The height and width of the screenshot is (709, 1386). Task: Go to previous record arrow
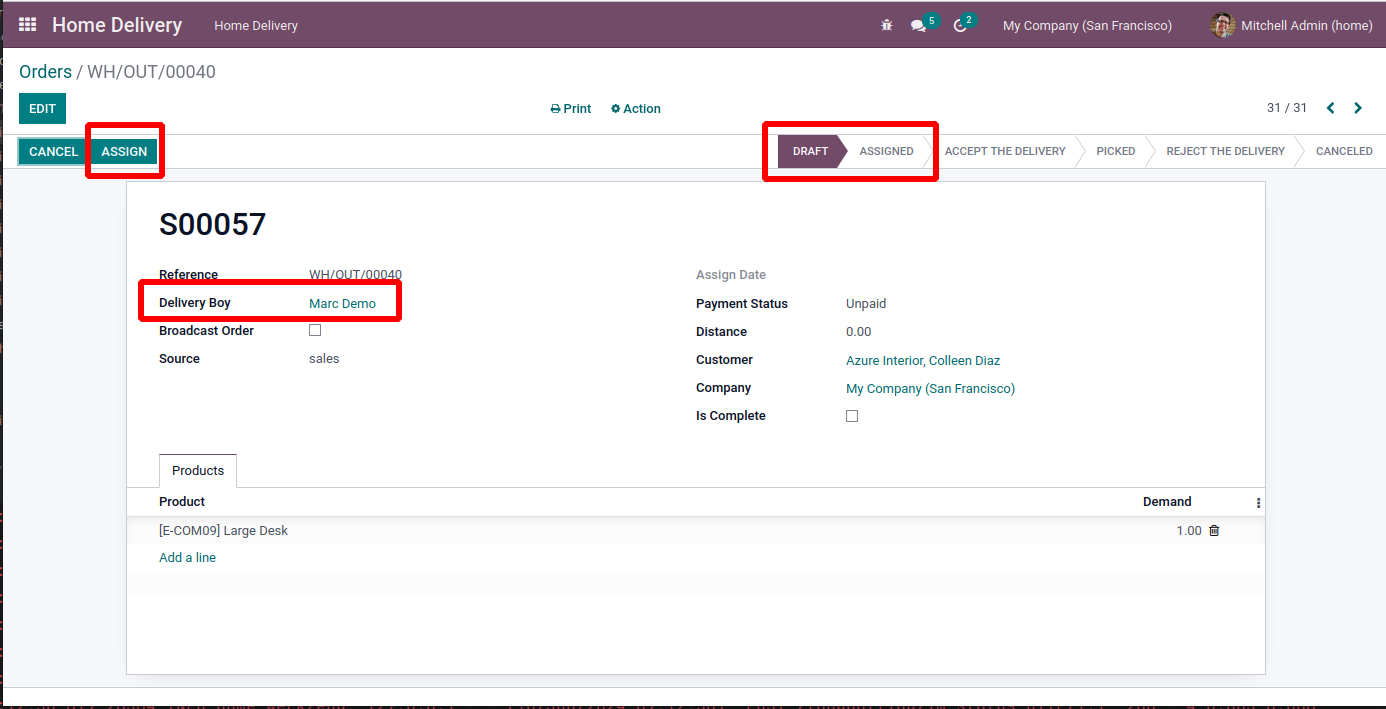1331,108
